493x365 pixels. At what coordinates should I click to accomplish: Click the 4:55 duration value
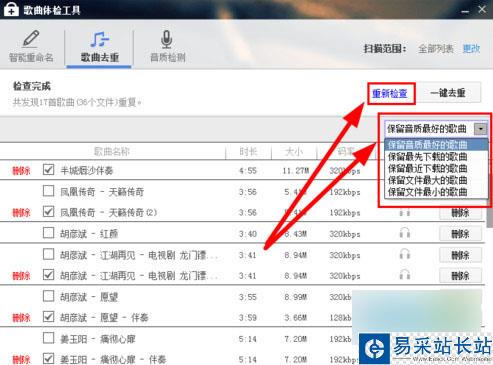[x=248, y=171]
